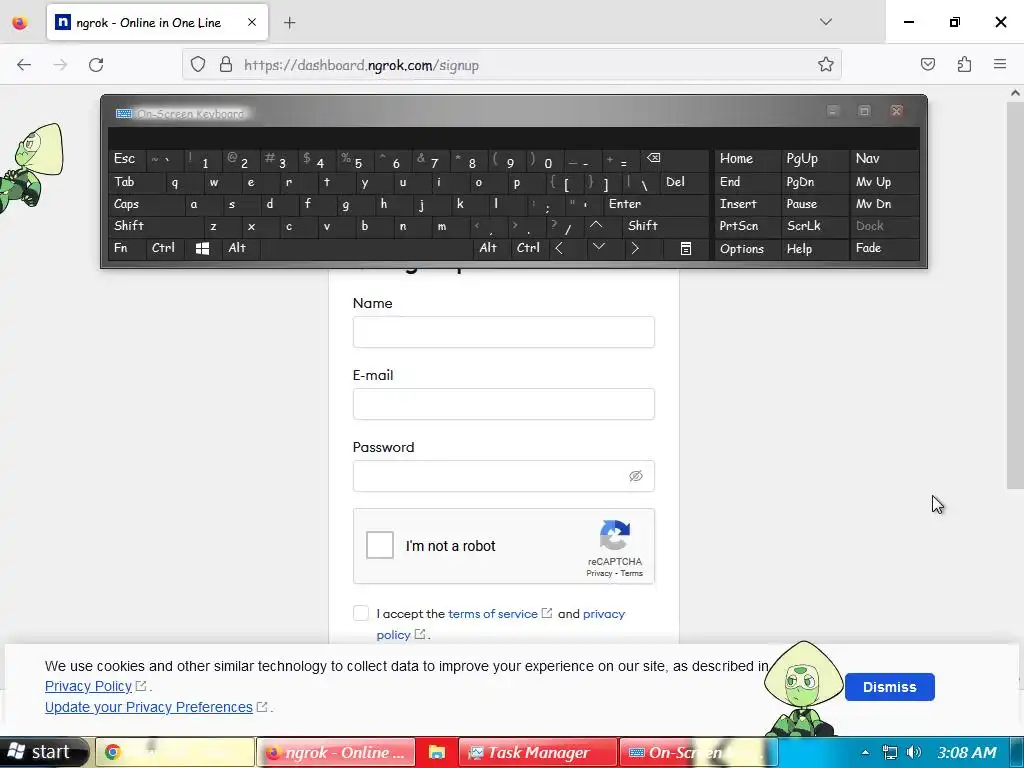This screenshot has width=1024, height=768.
Task: Reload the ngrok signup page
Action: (96, 65)
